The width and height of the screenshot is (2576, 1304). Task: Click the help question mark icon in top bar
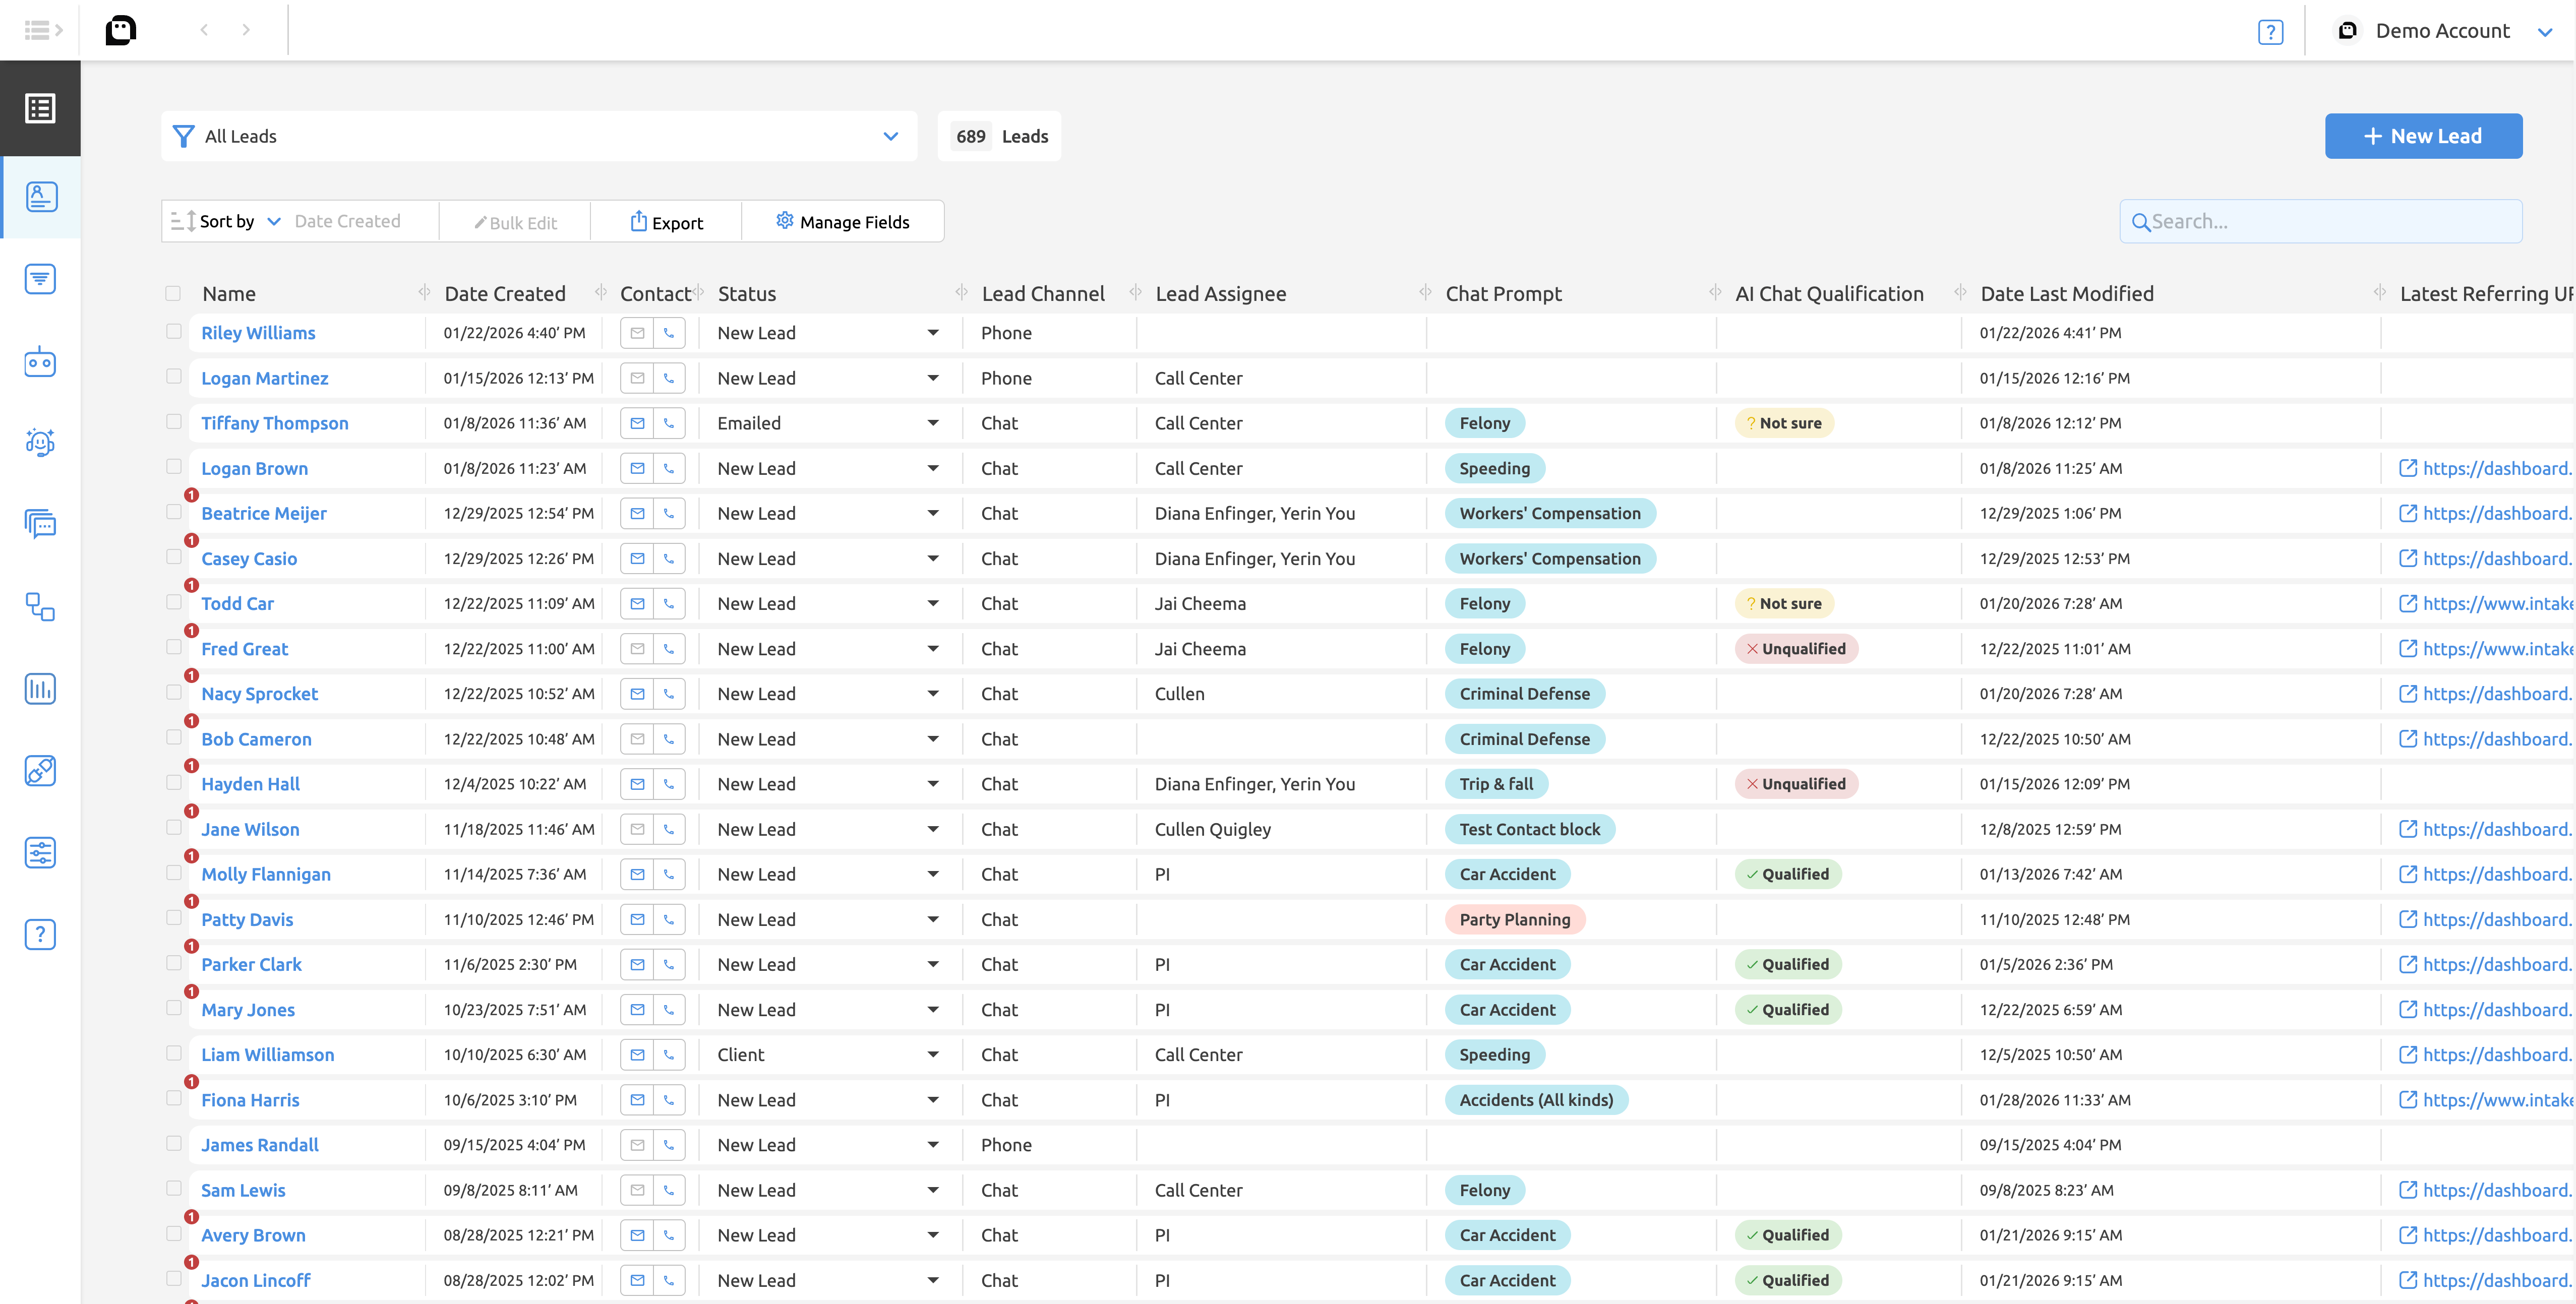2270,32
